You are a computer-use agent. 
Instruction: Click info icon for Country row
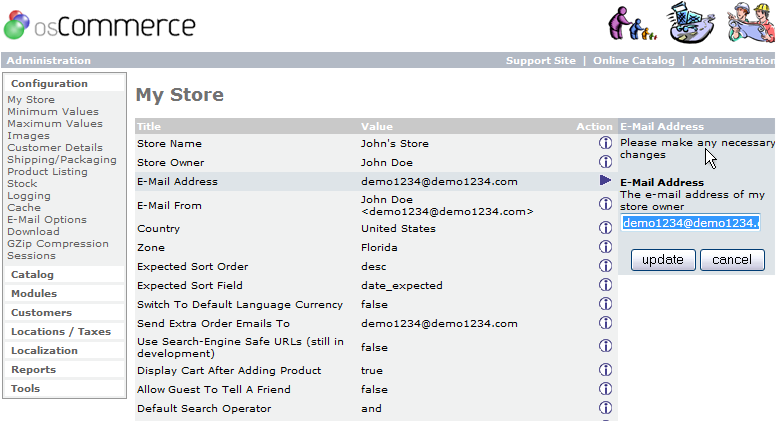(605, 228)
